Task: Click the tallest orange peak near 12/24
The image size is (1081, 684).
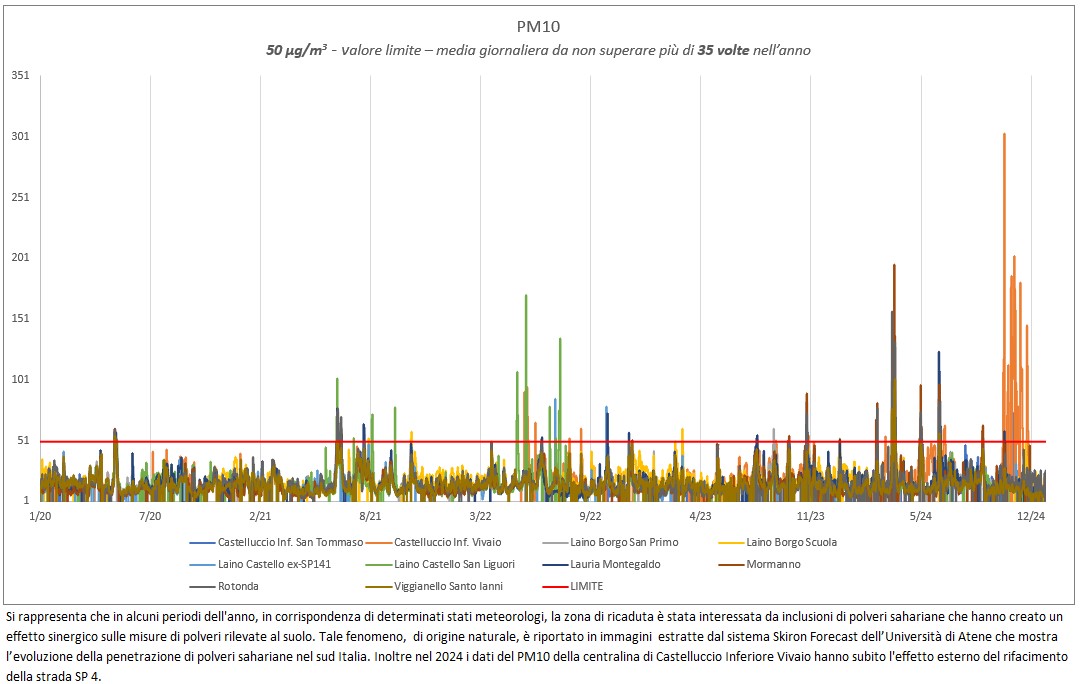Action: (1004, 136)
